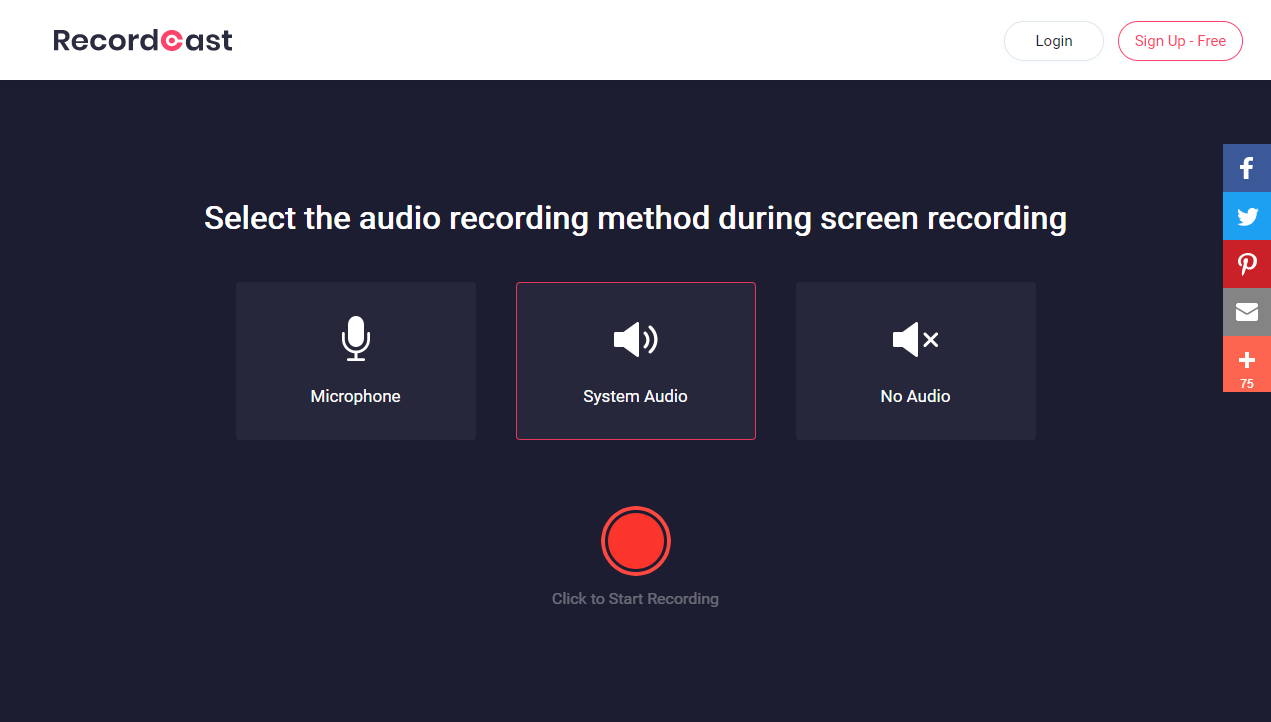Pick the muted speaker No Audio icon
Image resolution: width=1271 pixels, height=722 pixels.
click(x=915, y=340)
